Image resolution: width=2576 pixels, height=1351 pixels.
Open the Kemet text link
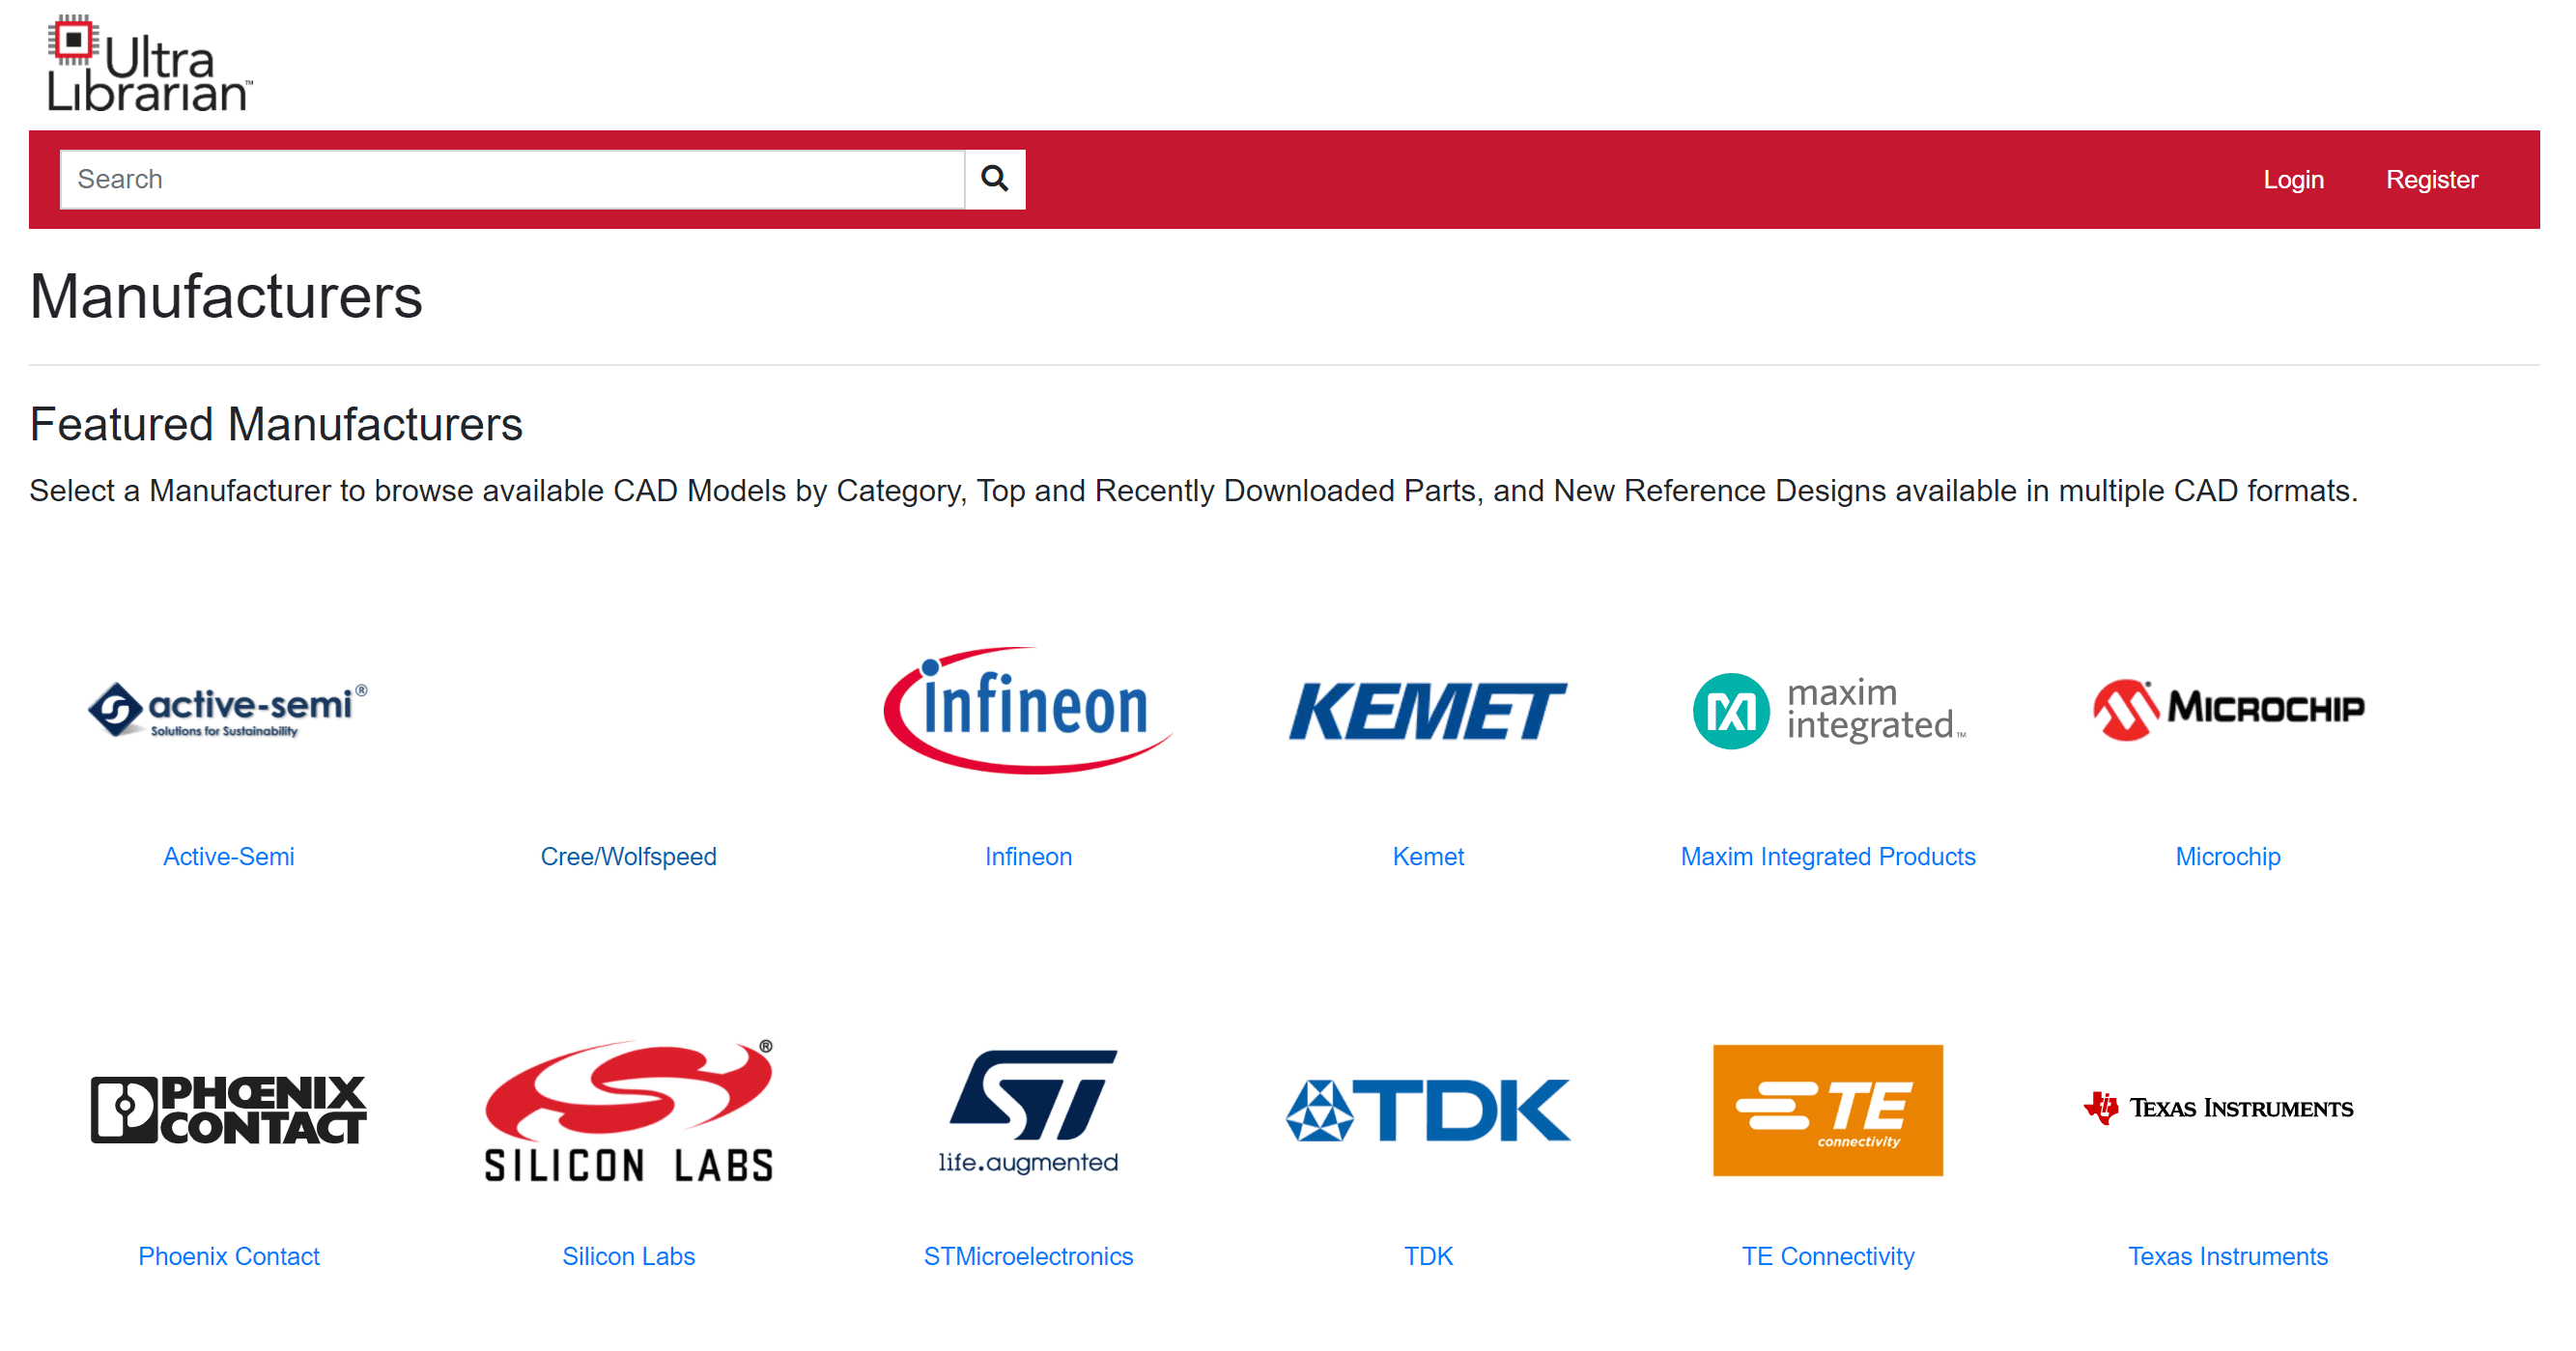(1428, 857)
